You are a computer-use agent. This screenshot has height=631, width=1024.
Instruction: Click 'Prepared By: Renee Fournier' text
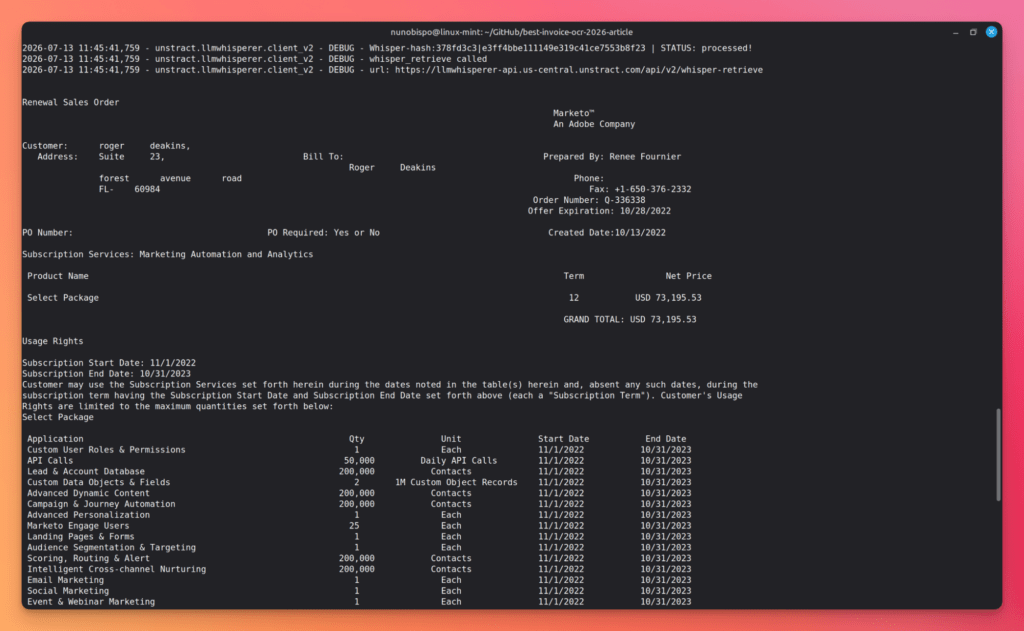click(x=612, y=157)
